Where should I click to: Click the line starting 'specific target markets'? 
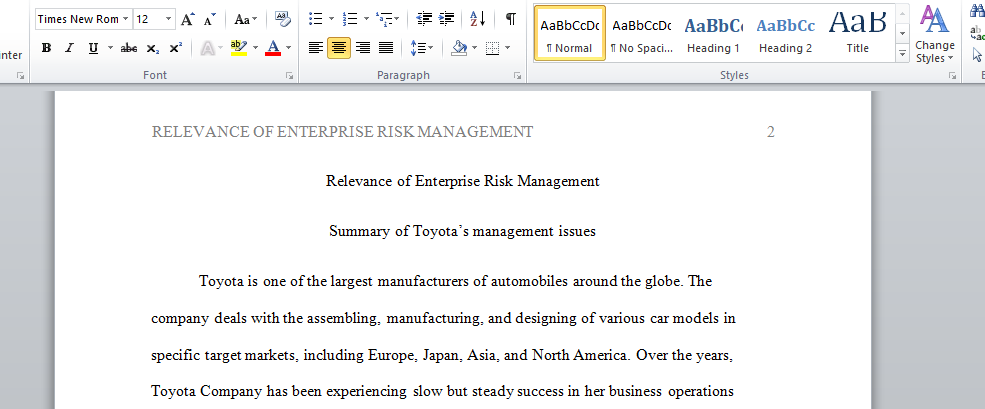442,355
